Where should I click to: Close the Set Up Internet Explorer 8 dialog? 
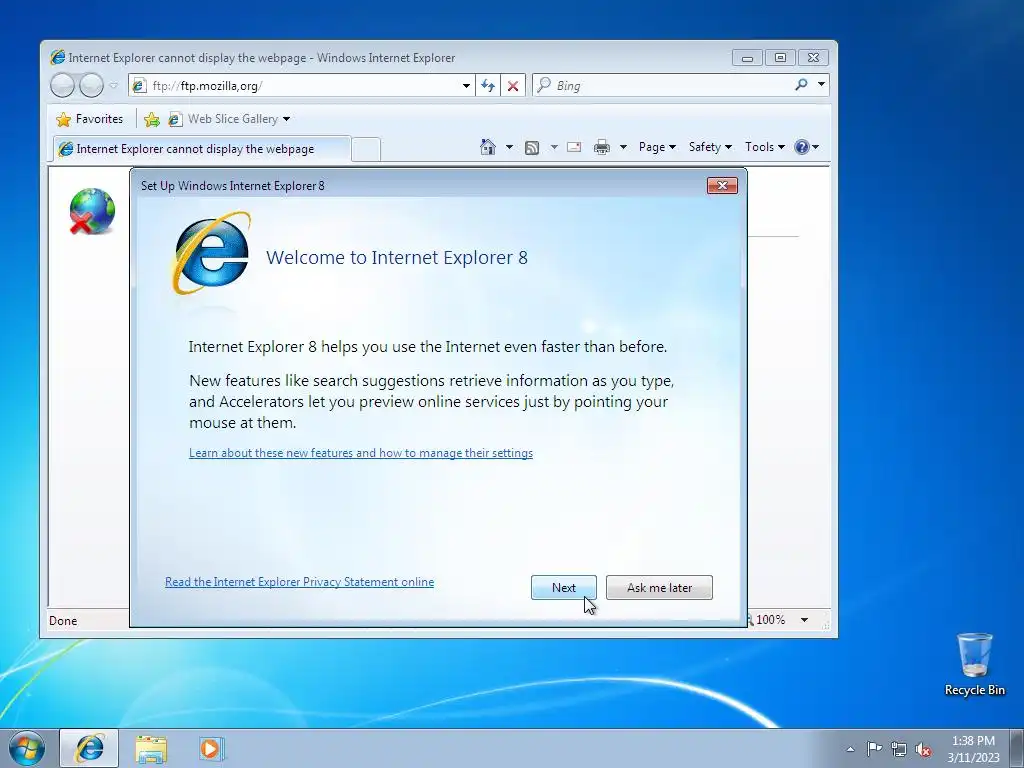722,185
